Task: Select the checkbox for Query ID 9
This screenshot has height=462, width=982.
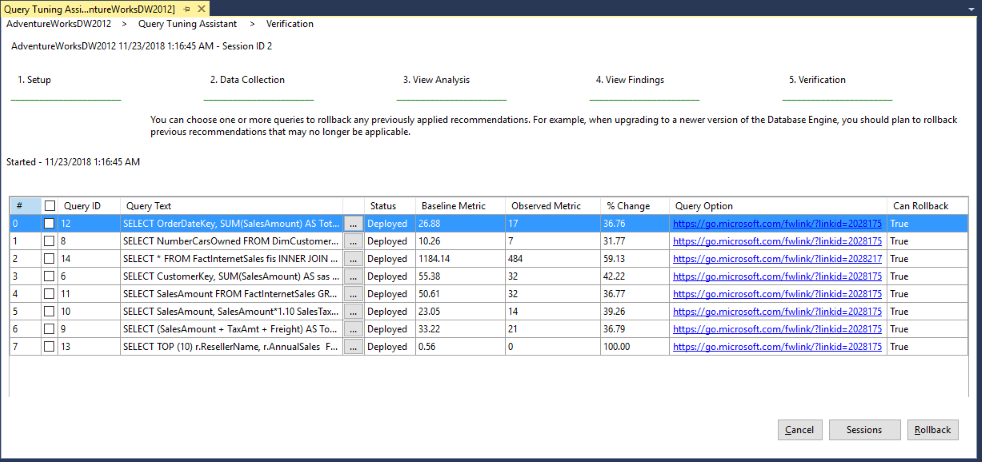Action: coord(49,329)
